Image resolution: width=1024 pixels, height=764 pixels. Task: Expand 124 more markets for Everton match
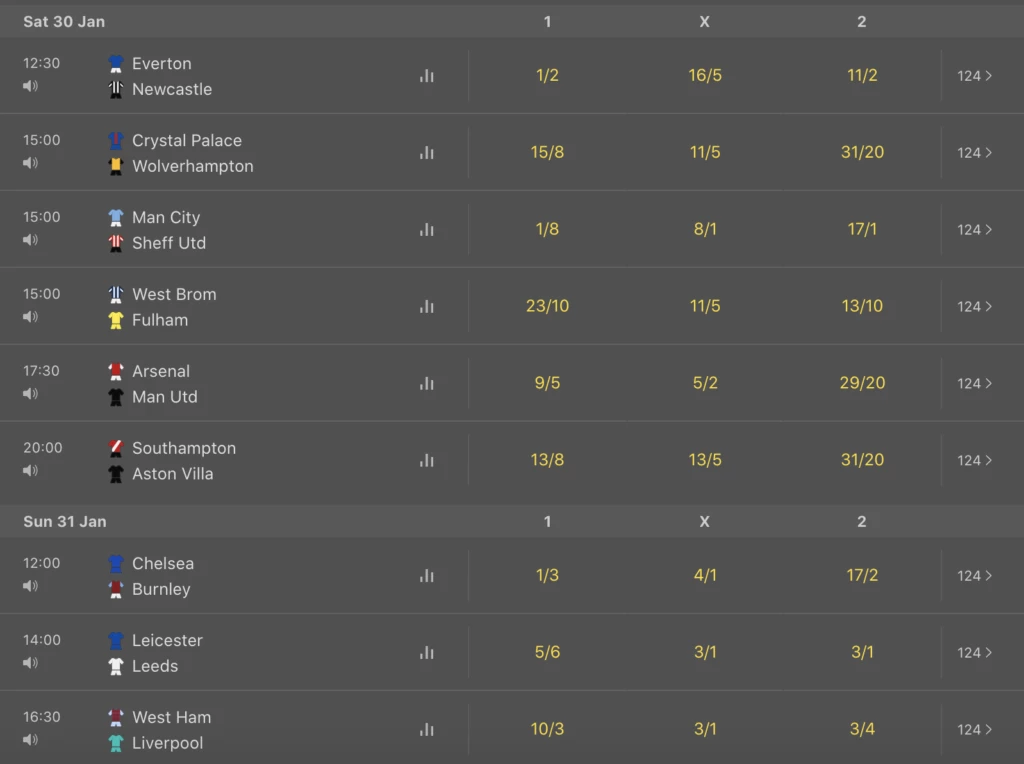pyautogui.click(x=975, y=76)
